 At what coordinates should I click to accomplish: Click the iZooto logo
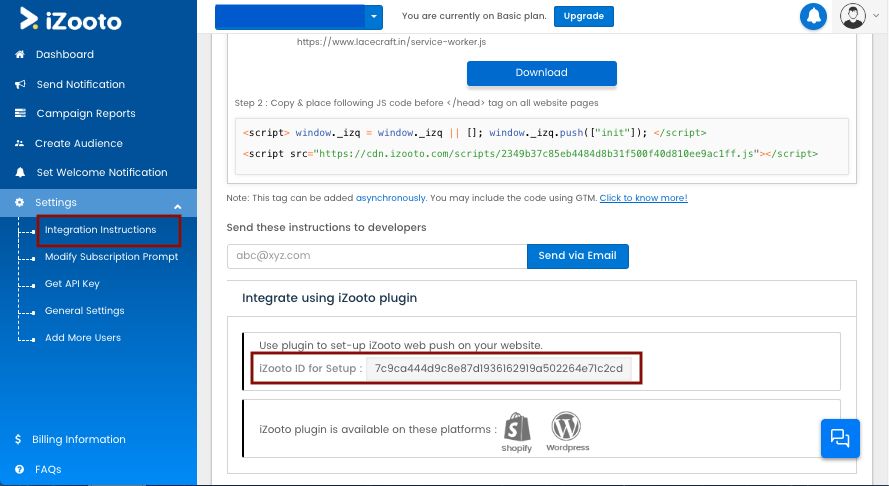point(70,20)
